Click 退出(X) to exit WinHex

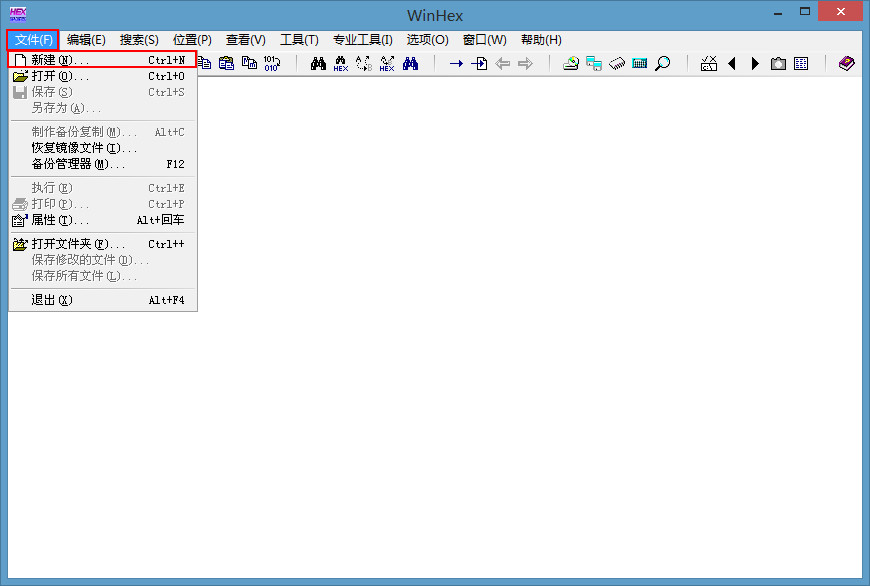tap(103, 300)
